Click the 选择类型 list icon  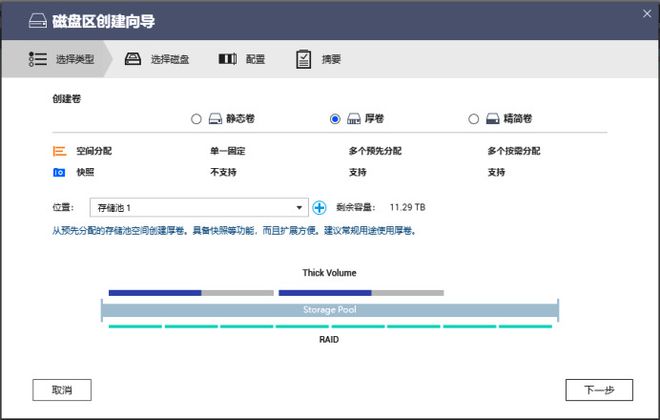pyautogui.click(x=37, y=59)
